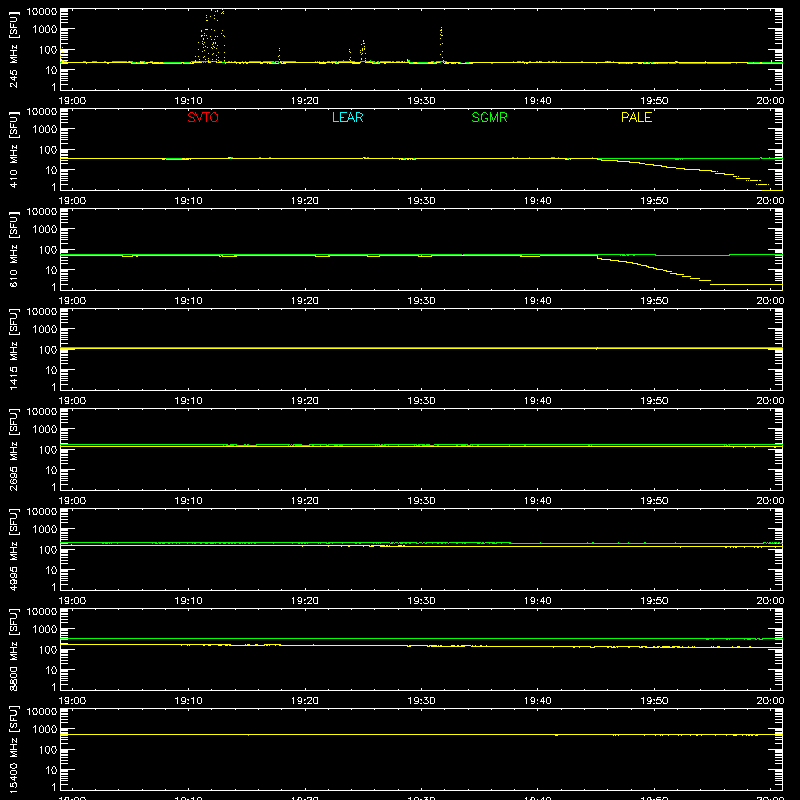
Task: Select the 2695 MHz [SFU] axis label
Action: [14, 449]
